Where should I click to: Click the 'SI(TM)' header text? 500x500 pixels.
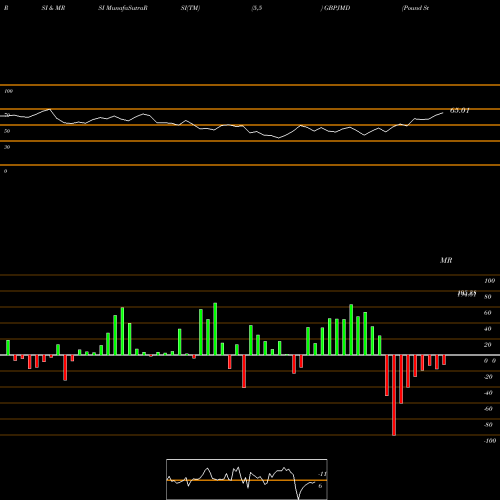pos(190,8)
